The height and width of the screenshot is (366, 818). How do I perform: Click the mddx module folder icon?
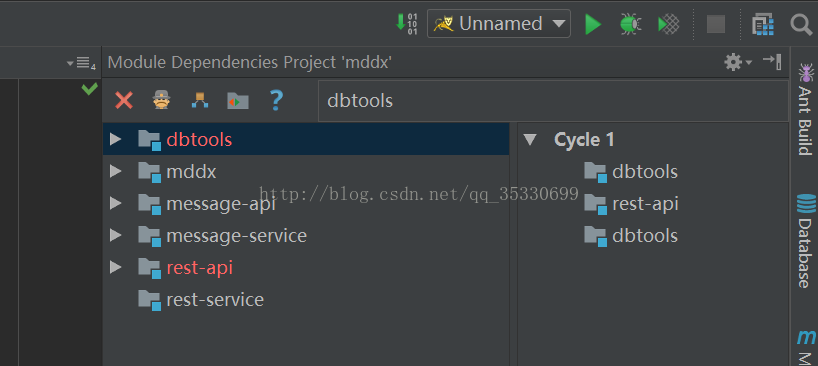(150, 172)
